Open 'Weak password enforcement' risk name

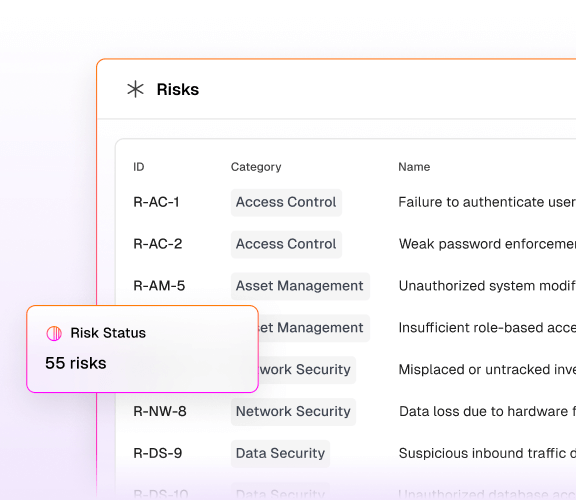[x=487, y=244]
